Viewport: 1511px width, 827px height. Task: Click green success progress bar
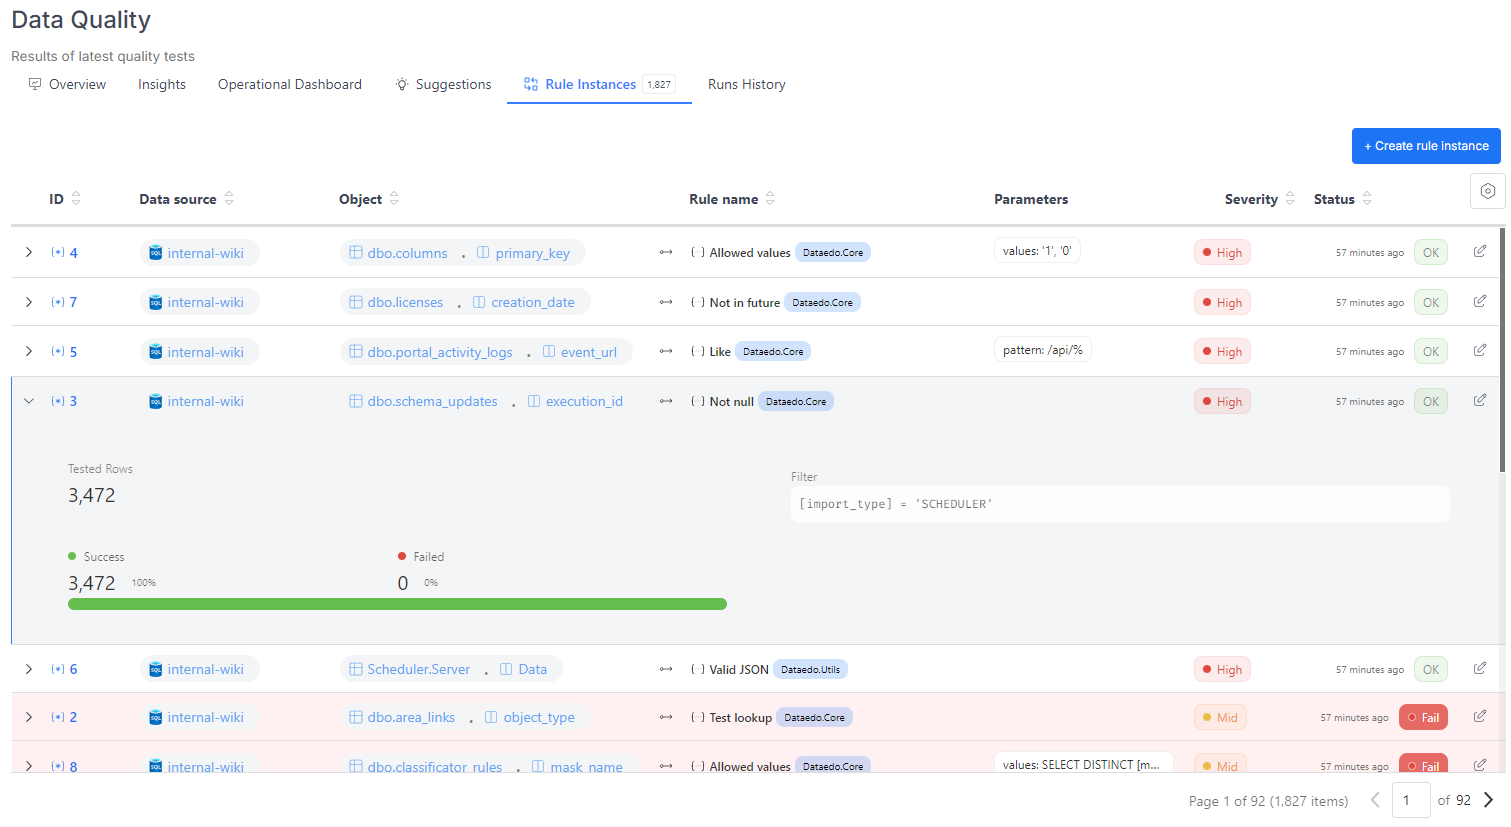(397, 604)
